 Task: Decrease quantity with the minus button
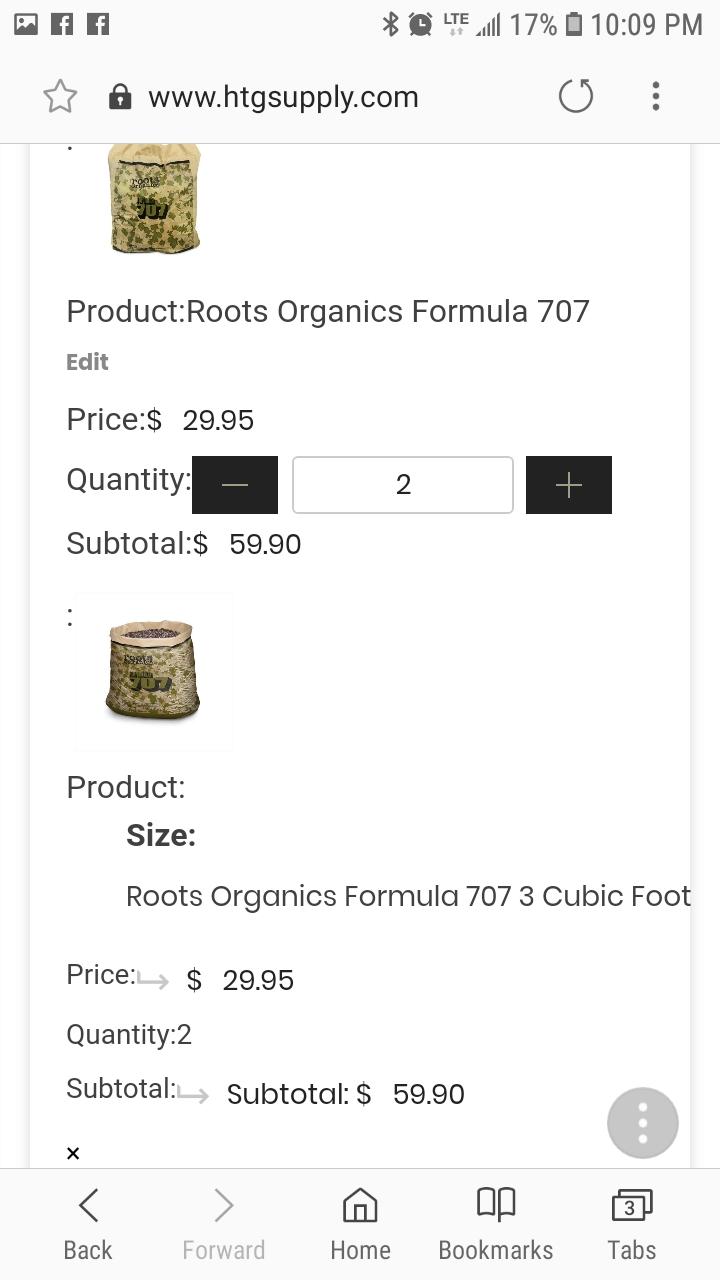(235, 485)
